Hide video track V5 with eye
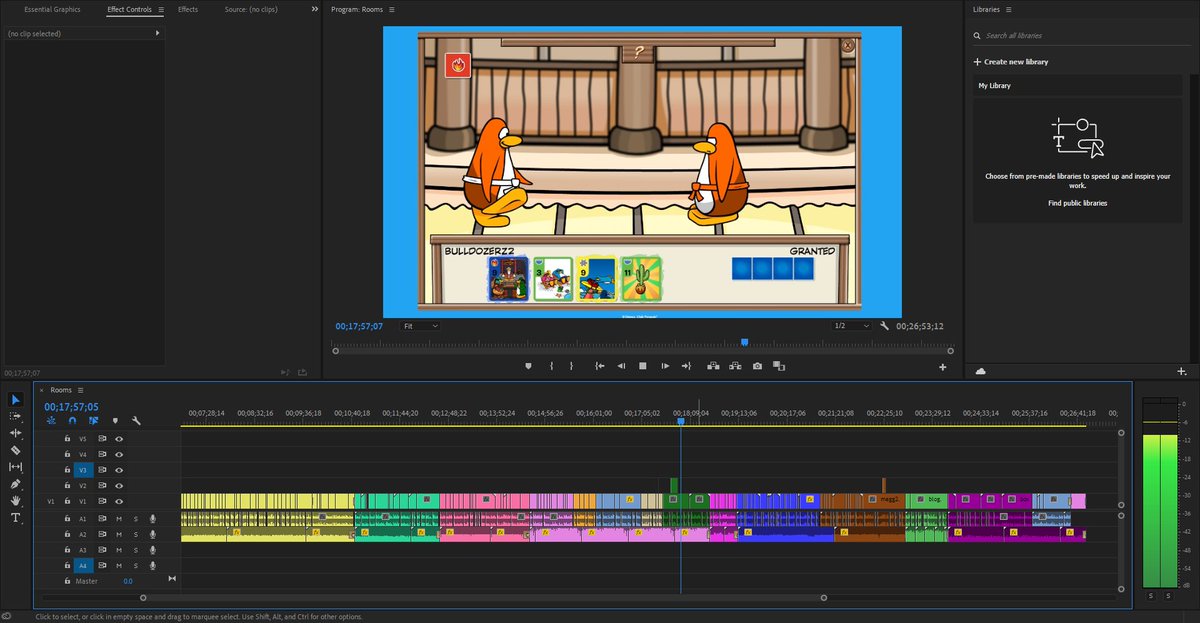 click(x=118, y=439)
